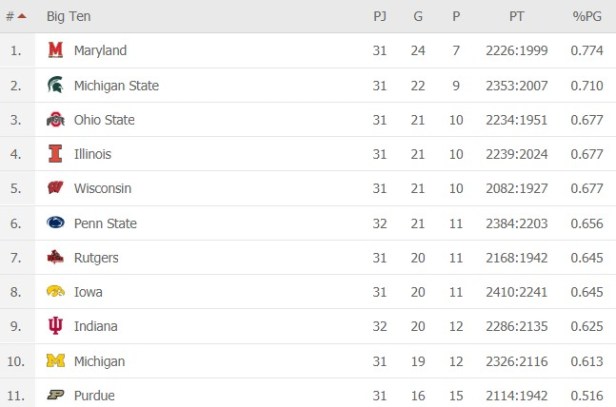
Task: Click the Wisconsin team logo
Action: 55,189
